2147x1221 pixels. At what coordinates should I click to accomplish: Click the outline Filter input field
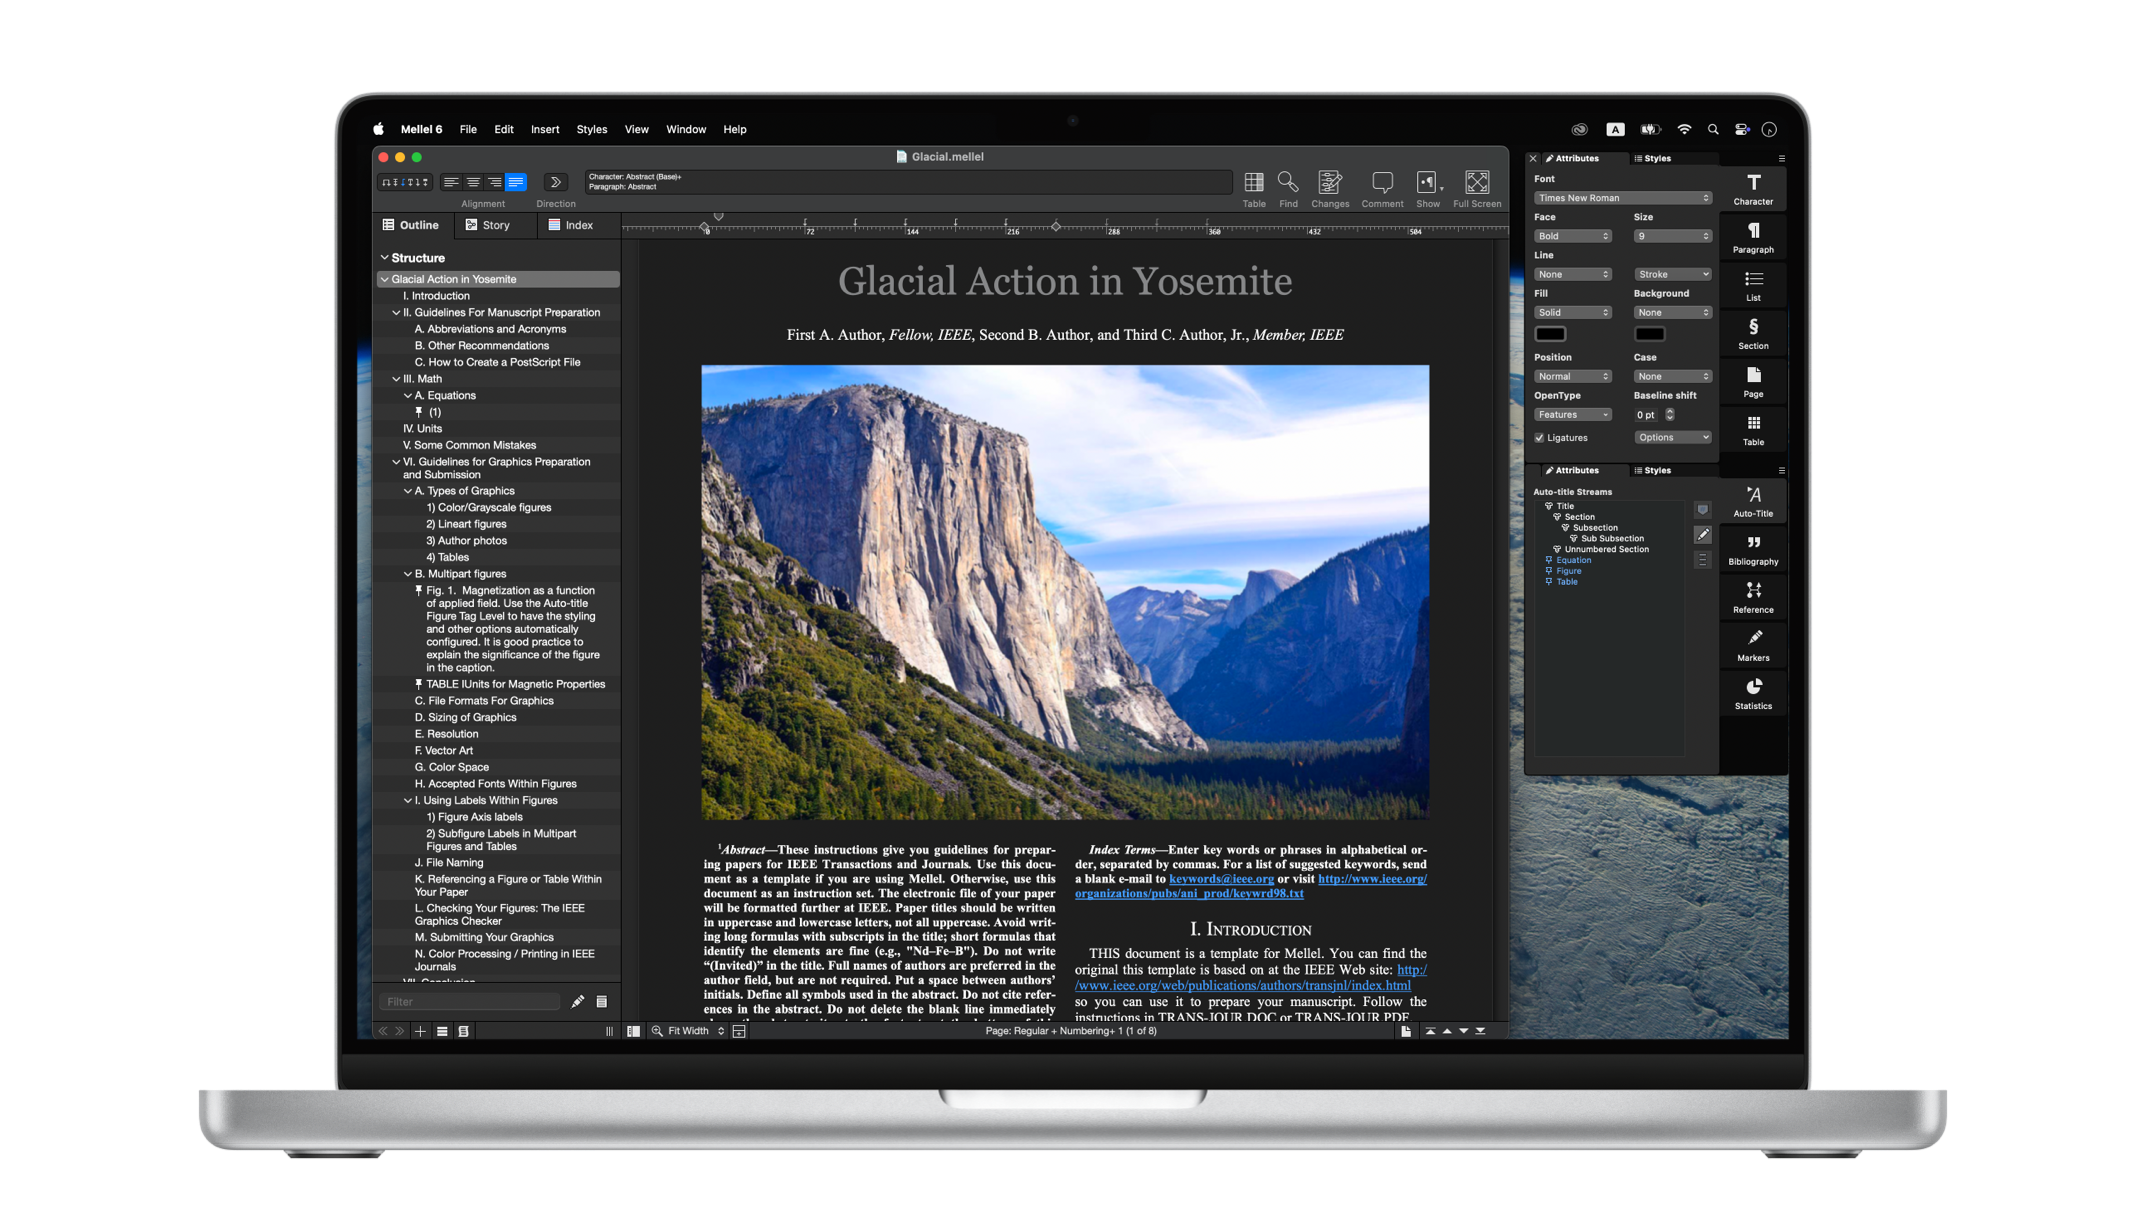[x=470, y=1002]
